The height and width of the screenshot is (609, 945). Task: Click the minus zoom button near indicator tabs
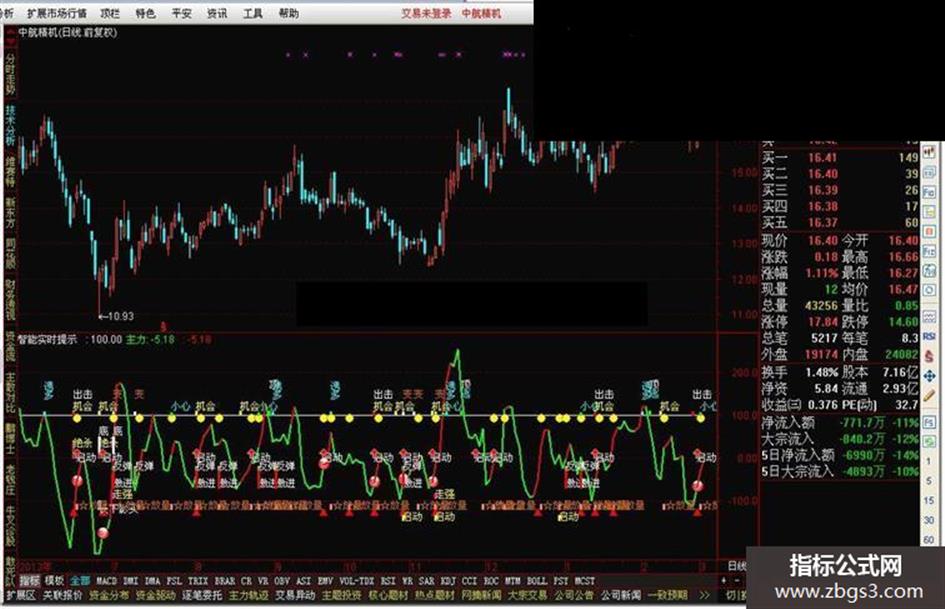pos(736,580)
